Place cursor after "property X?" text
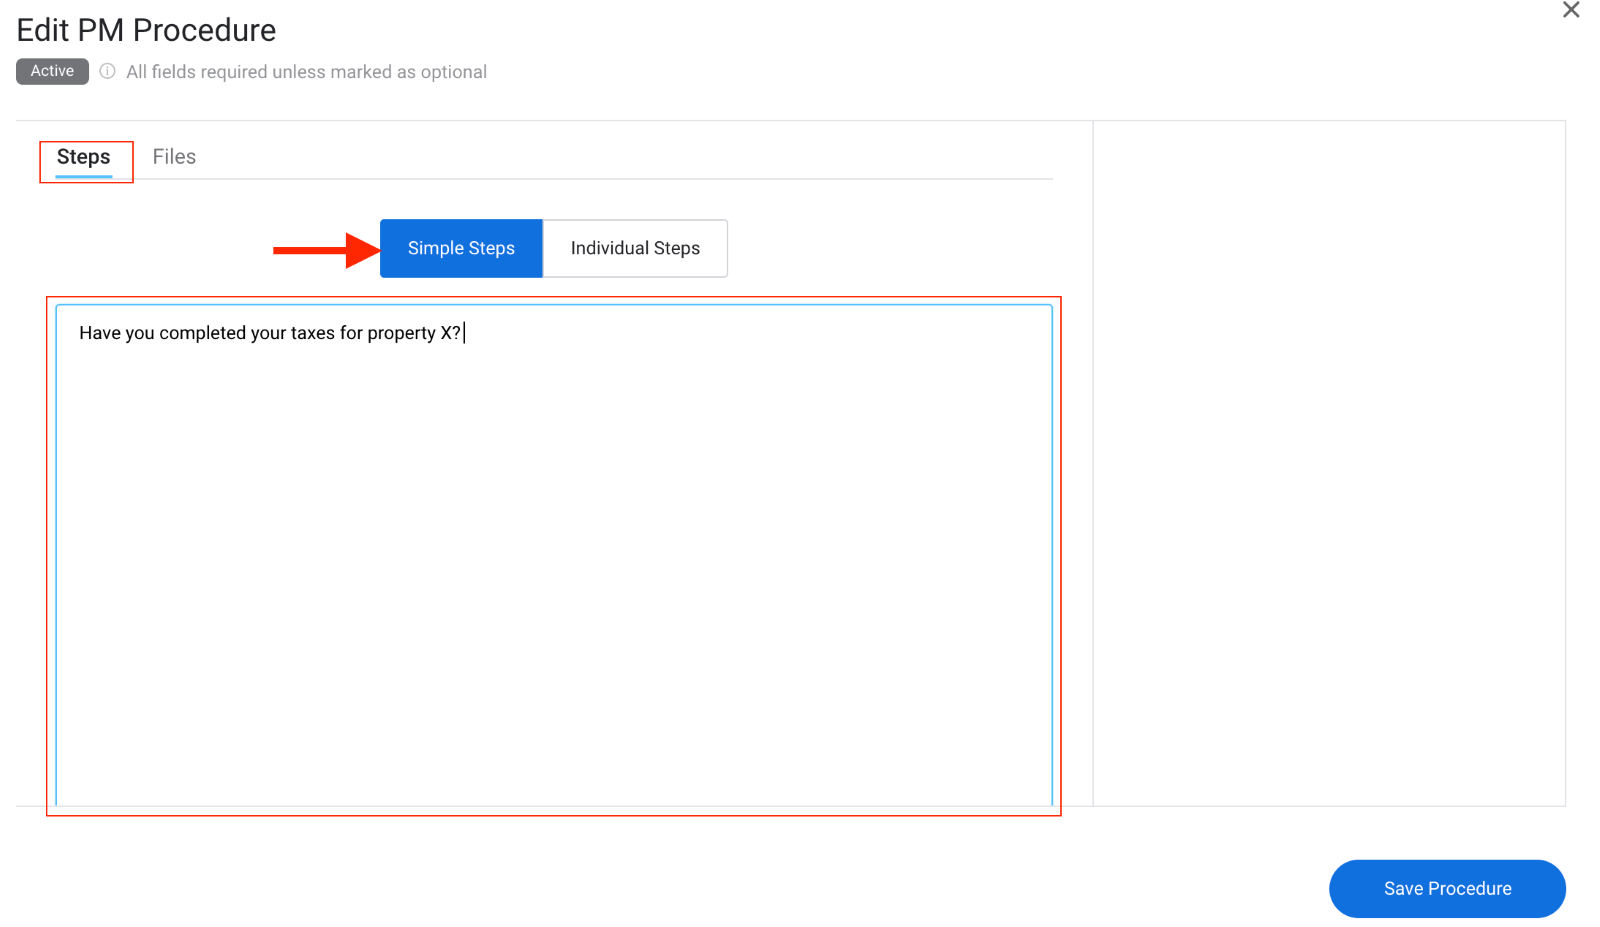Screen dimensions: 1600x927 pyautogui.click(x=463, y=333)
